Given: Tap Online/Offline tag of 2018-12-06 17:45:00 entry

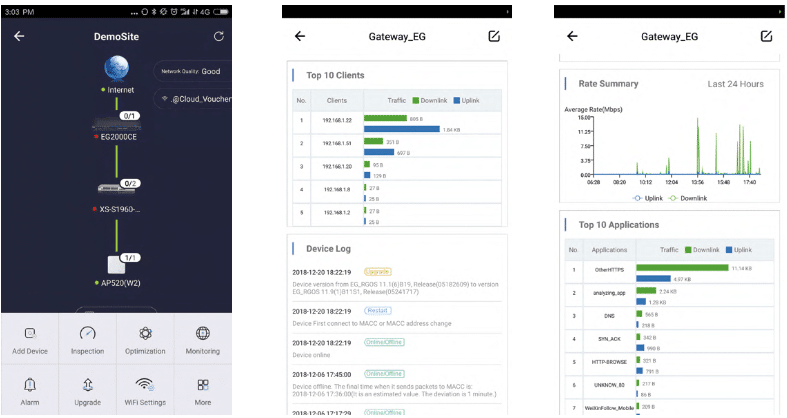Looking at the screenshot, I should (x=384, y=374).
